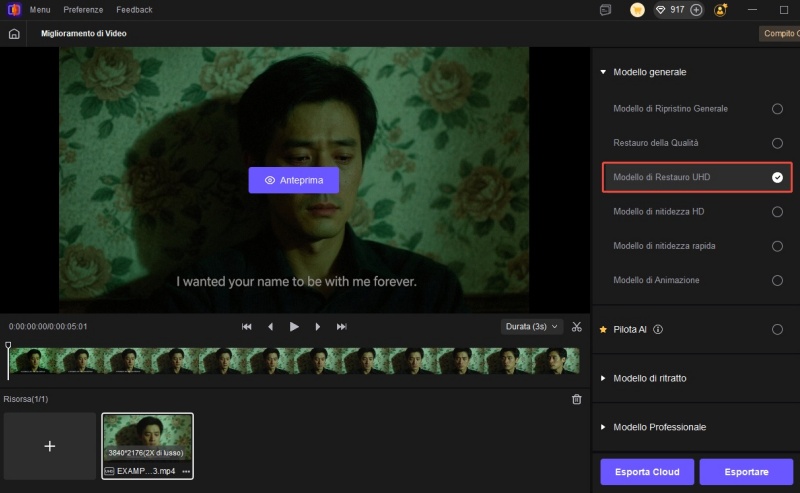Click the Esporta Cloud button
800x493 pixels.
point(646,472)
